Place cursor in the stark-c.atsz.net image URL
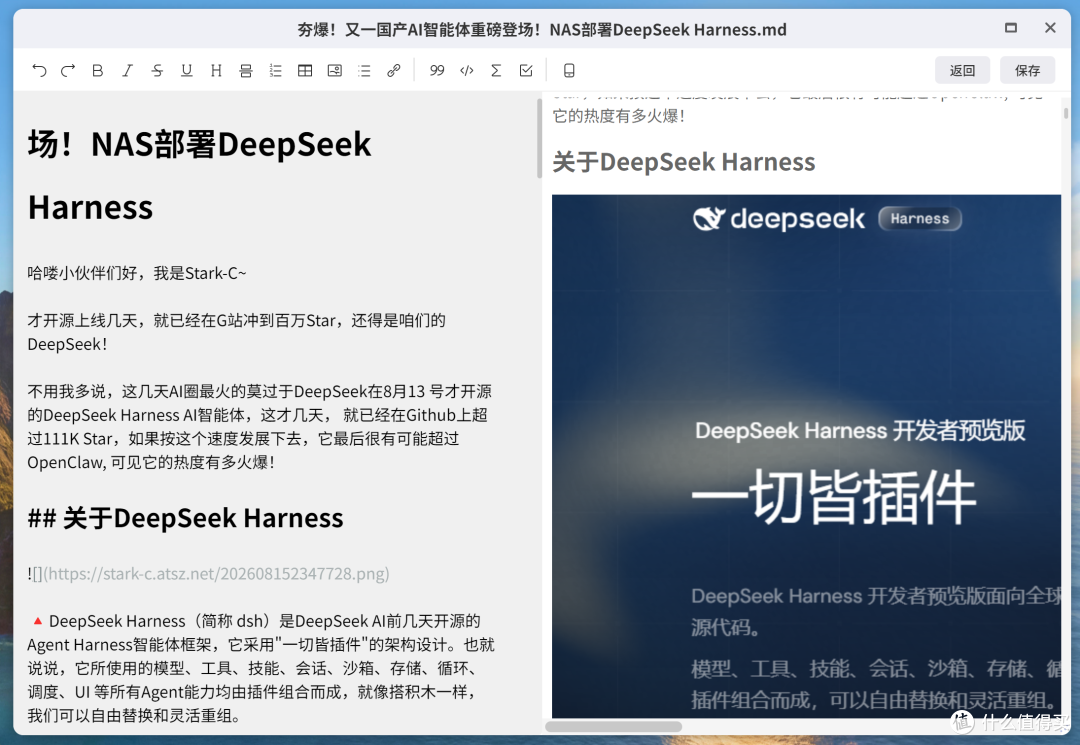This screenshot has width=1080, height=745. click(x=216, y=574)
